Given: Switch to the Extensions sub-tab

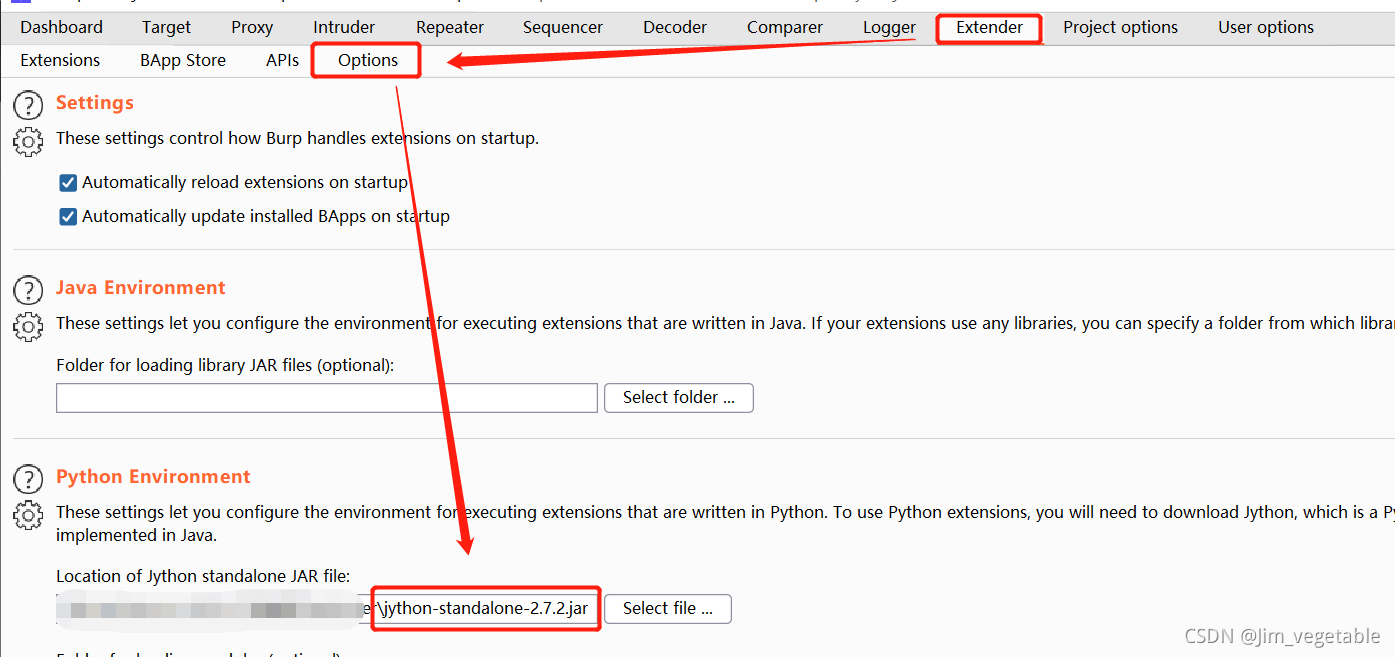Looking at the screenshot, I should point(60,60).
